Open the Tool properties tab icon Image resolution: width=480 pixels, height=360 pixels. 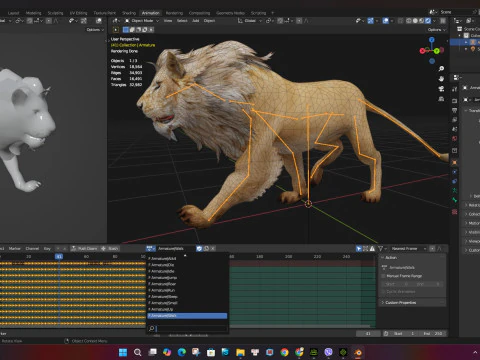[x=454, y=89]
